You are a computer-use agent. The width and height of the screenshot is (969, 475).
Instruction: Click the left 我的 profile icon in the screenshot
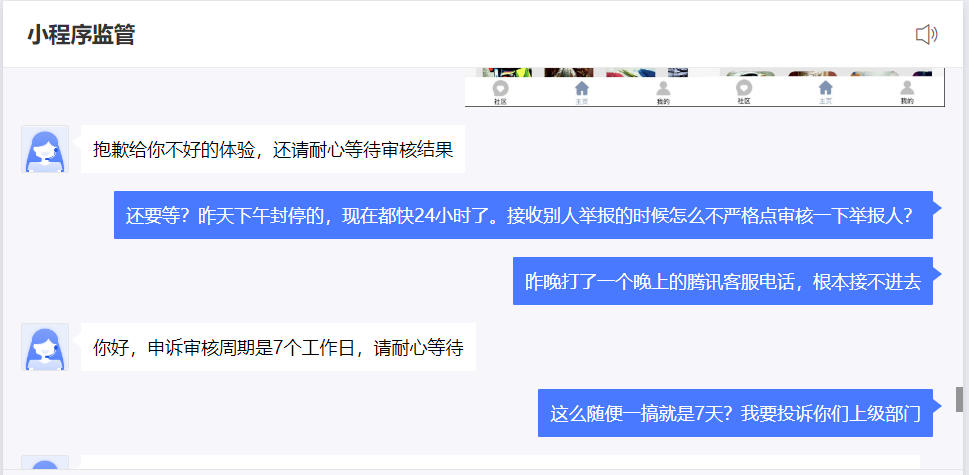pyautogui.click(x=663, y=92)
